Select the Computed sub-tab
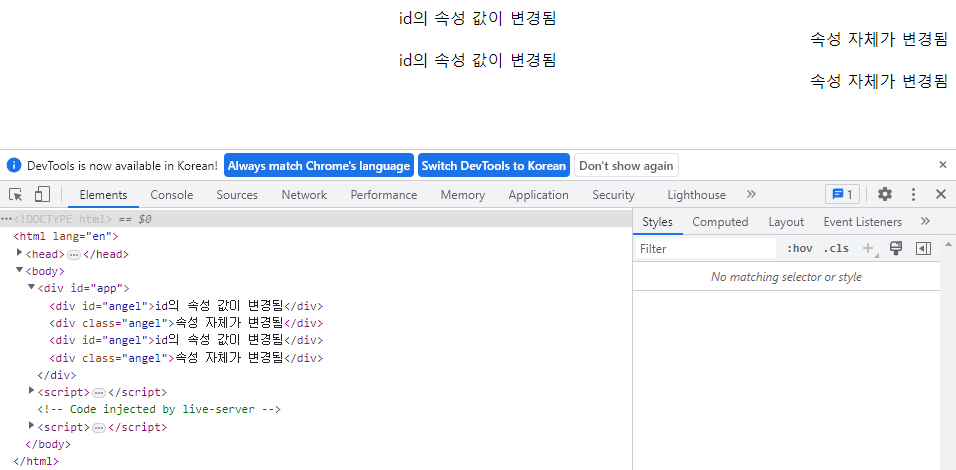The width and height of the screenshot is (956, 470). click(x=720, y=222)
